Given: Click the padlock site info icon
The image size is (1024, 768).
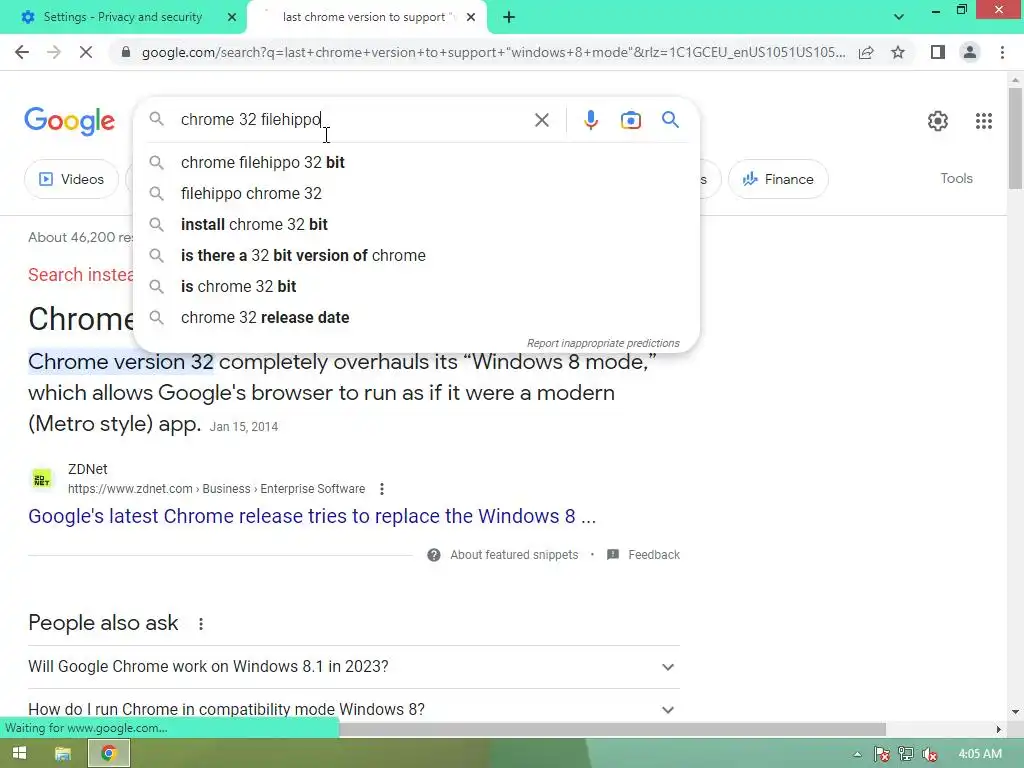Looking at the screenshot, I should point(126,52).
